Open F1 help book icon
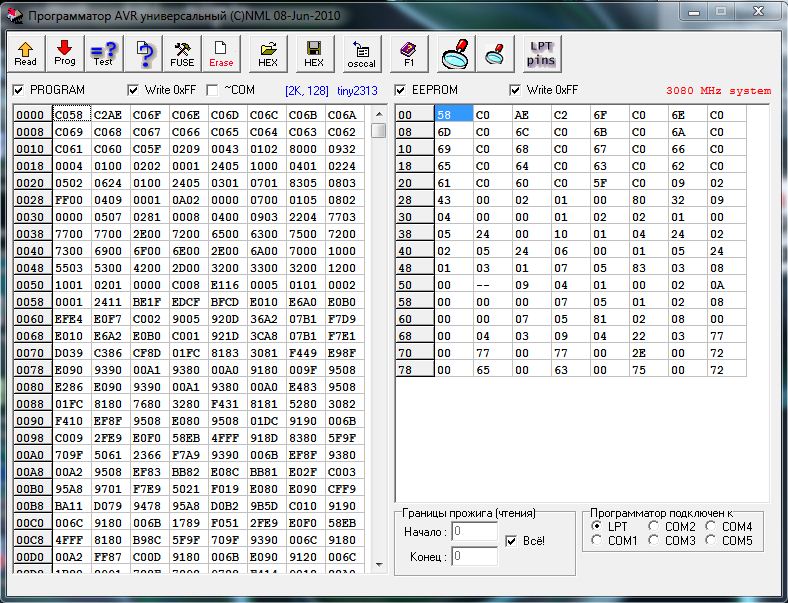This screenshot has height=603, width=788. [408, 53]
